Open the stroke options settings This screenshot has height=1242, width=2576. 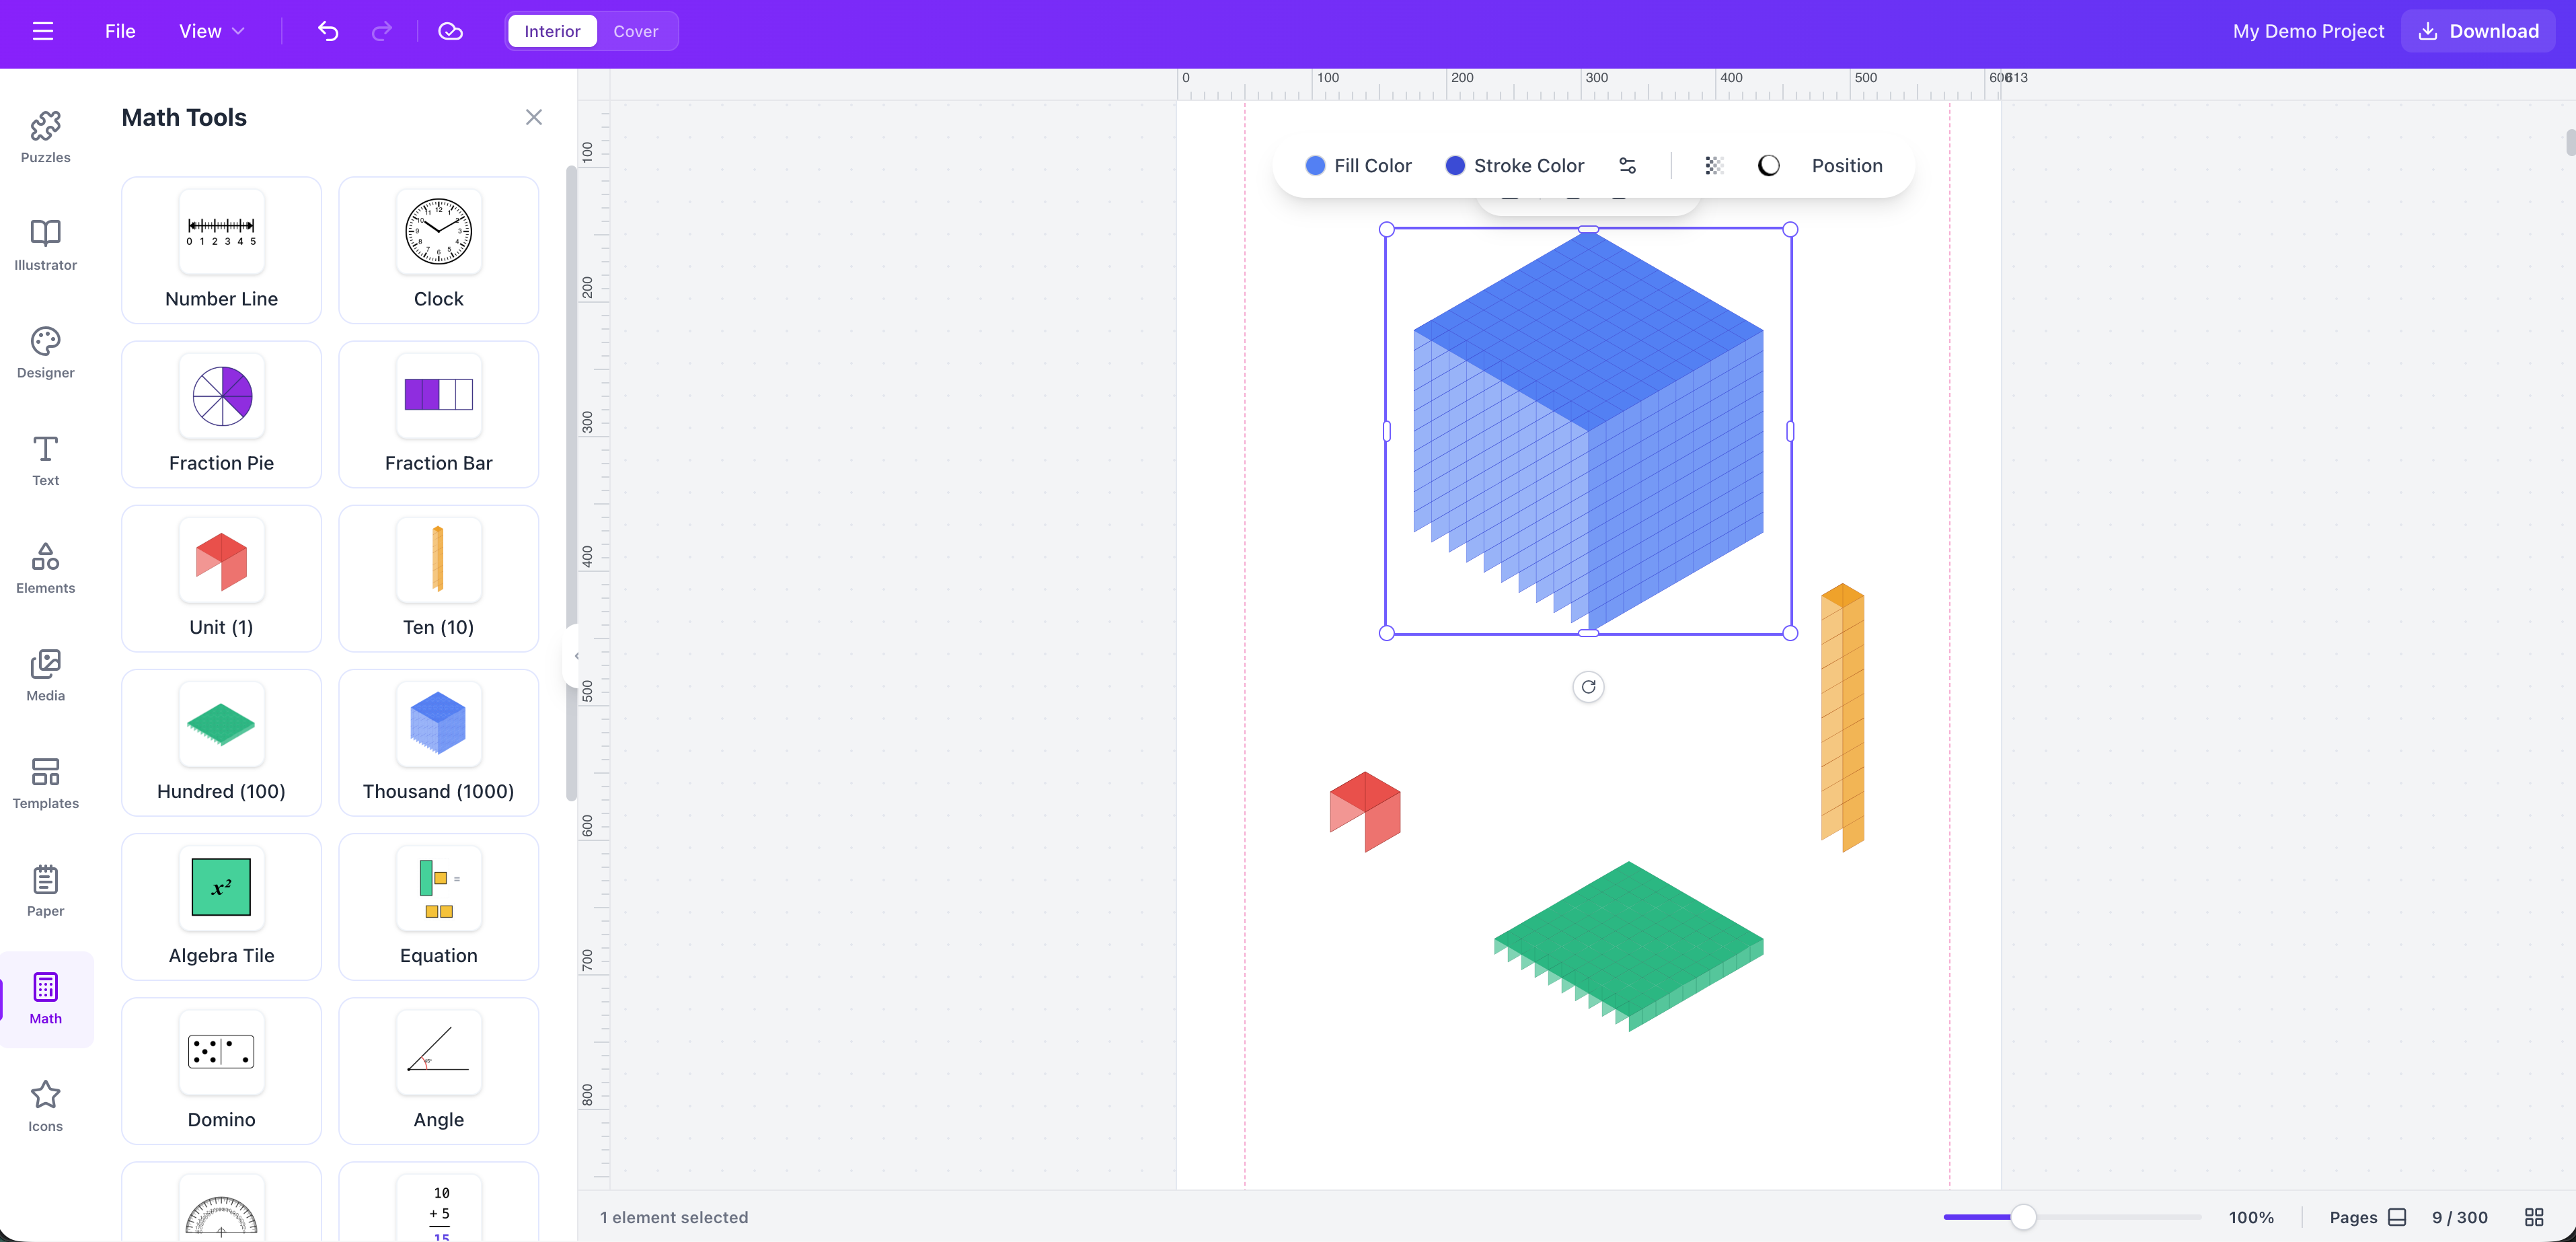pos(1628,165)
